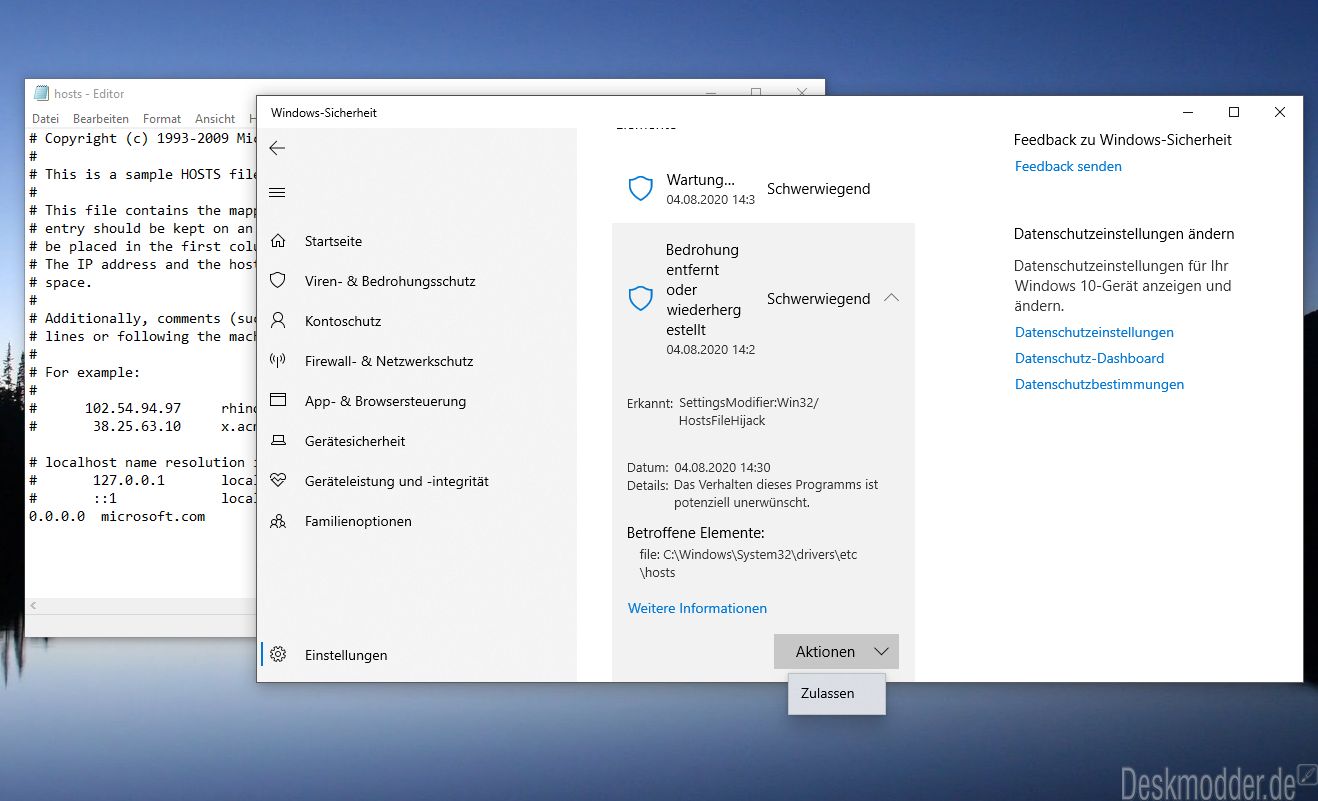Open the Bearbeiten menu in the hosts editor
1318x801 pixels.
[x=101, y=119]
